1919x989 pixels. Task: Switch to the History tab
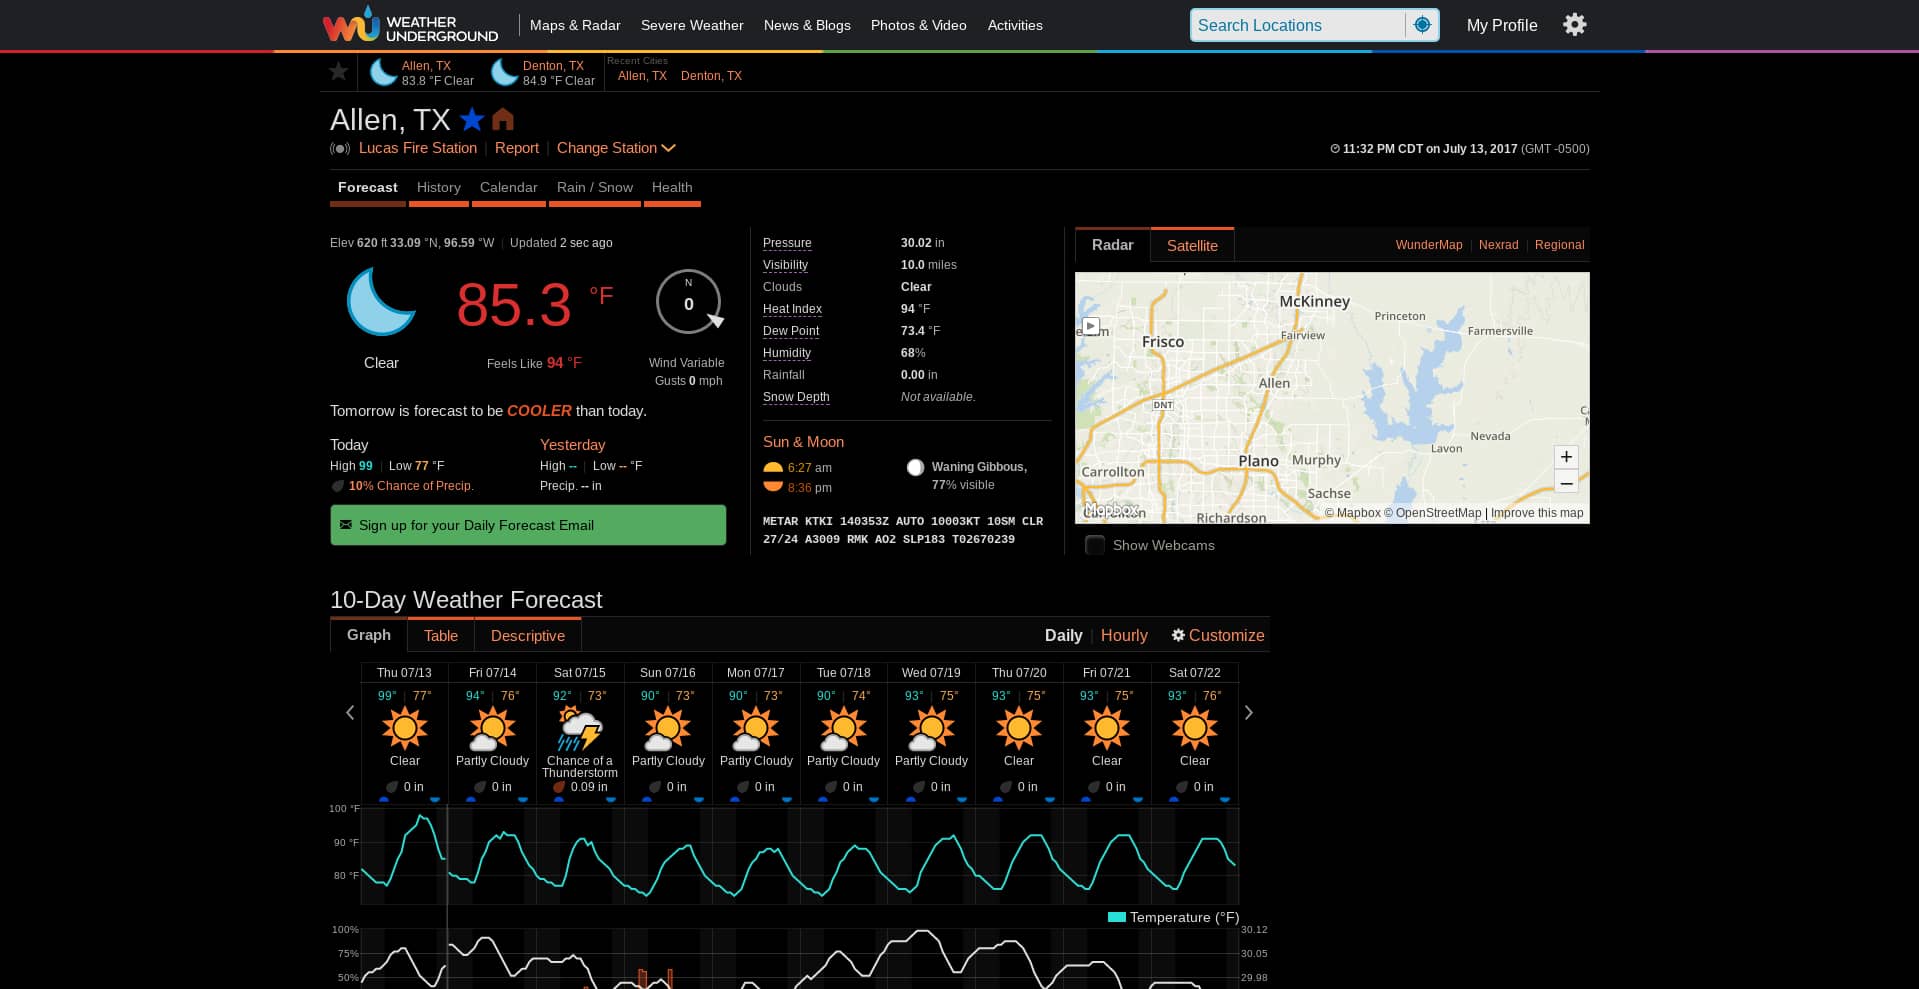[438, 187]
